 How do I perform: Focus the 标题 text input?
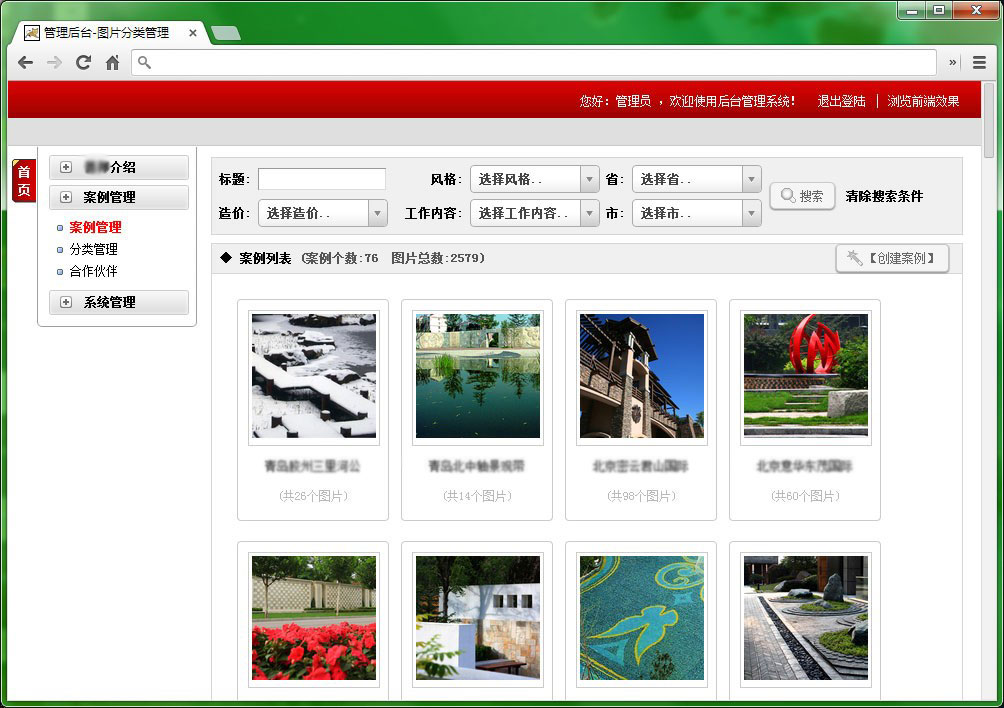pos(321,179)
